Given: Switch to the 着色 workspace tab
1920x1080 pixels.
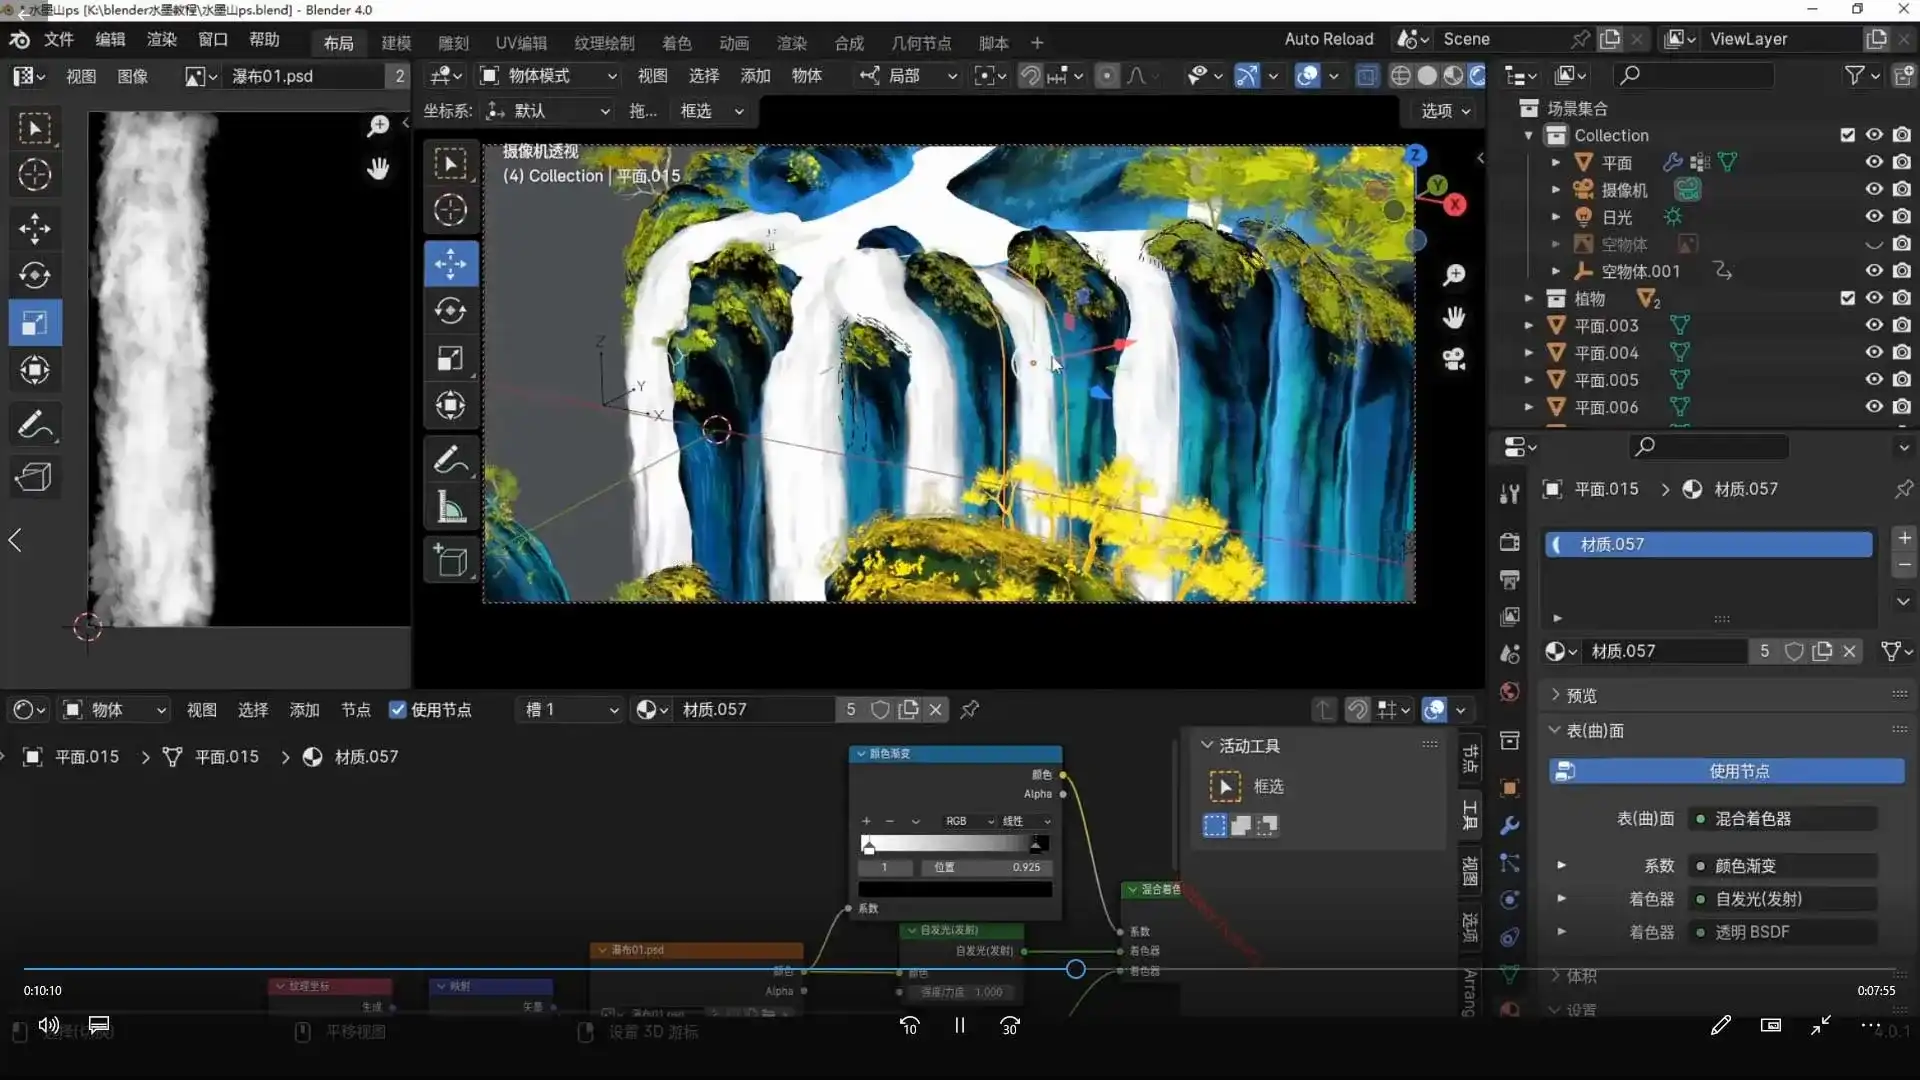Looking at the screenshot, I should [676, 43].
